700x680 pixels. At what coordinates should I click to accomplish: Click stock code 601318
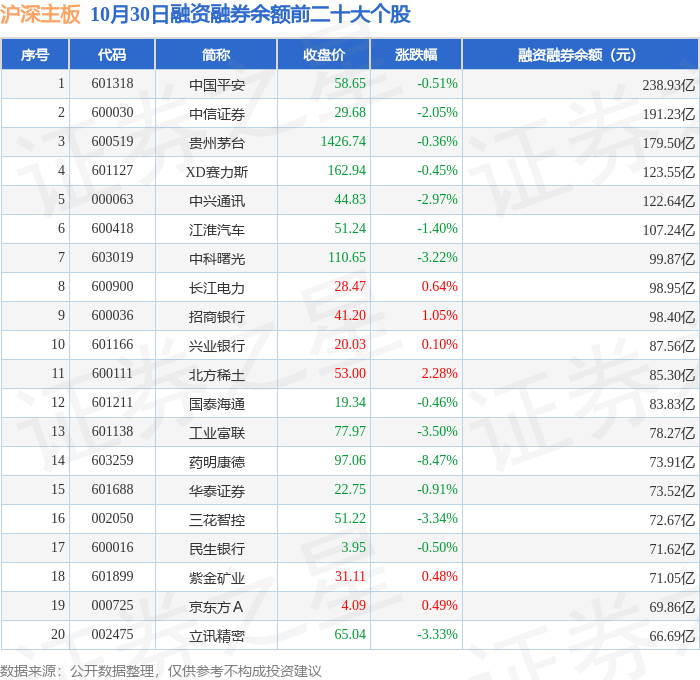(112, 83)
